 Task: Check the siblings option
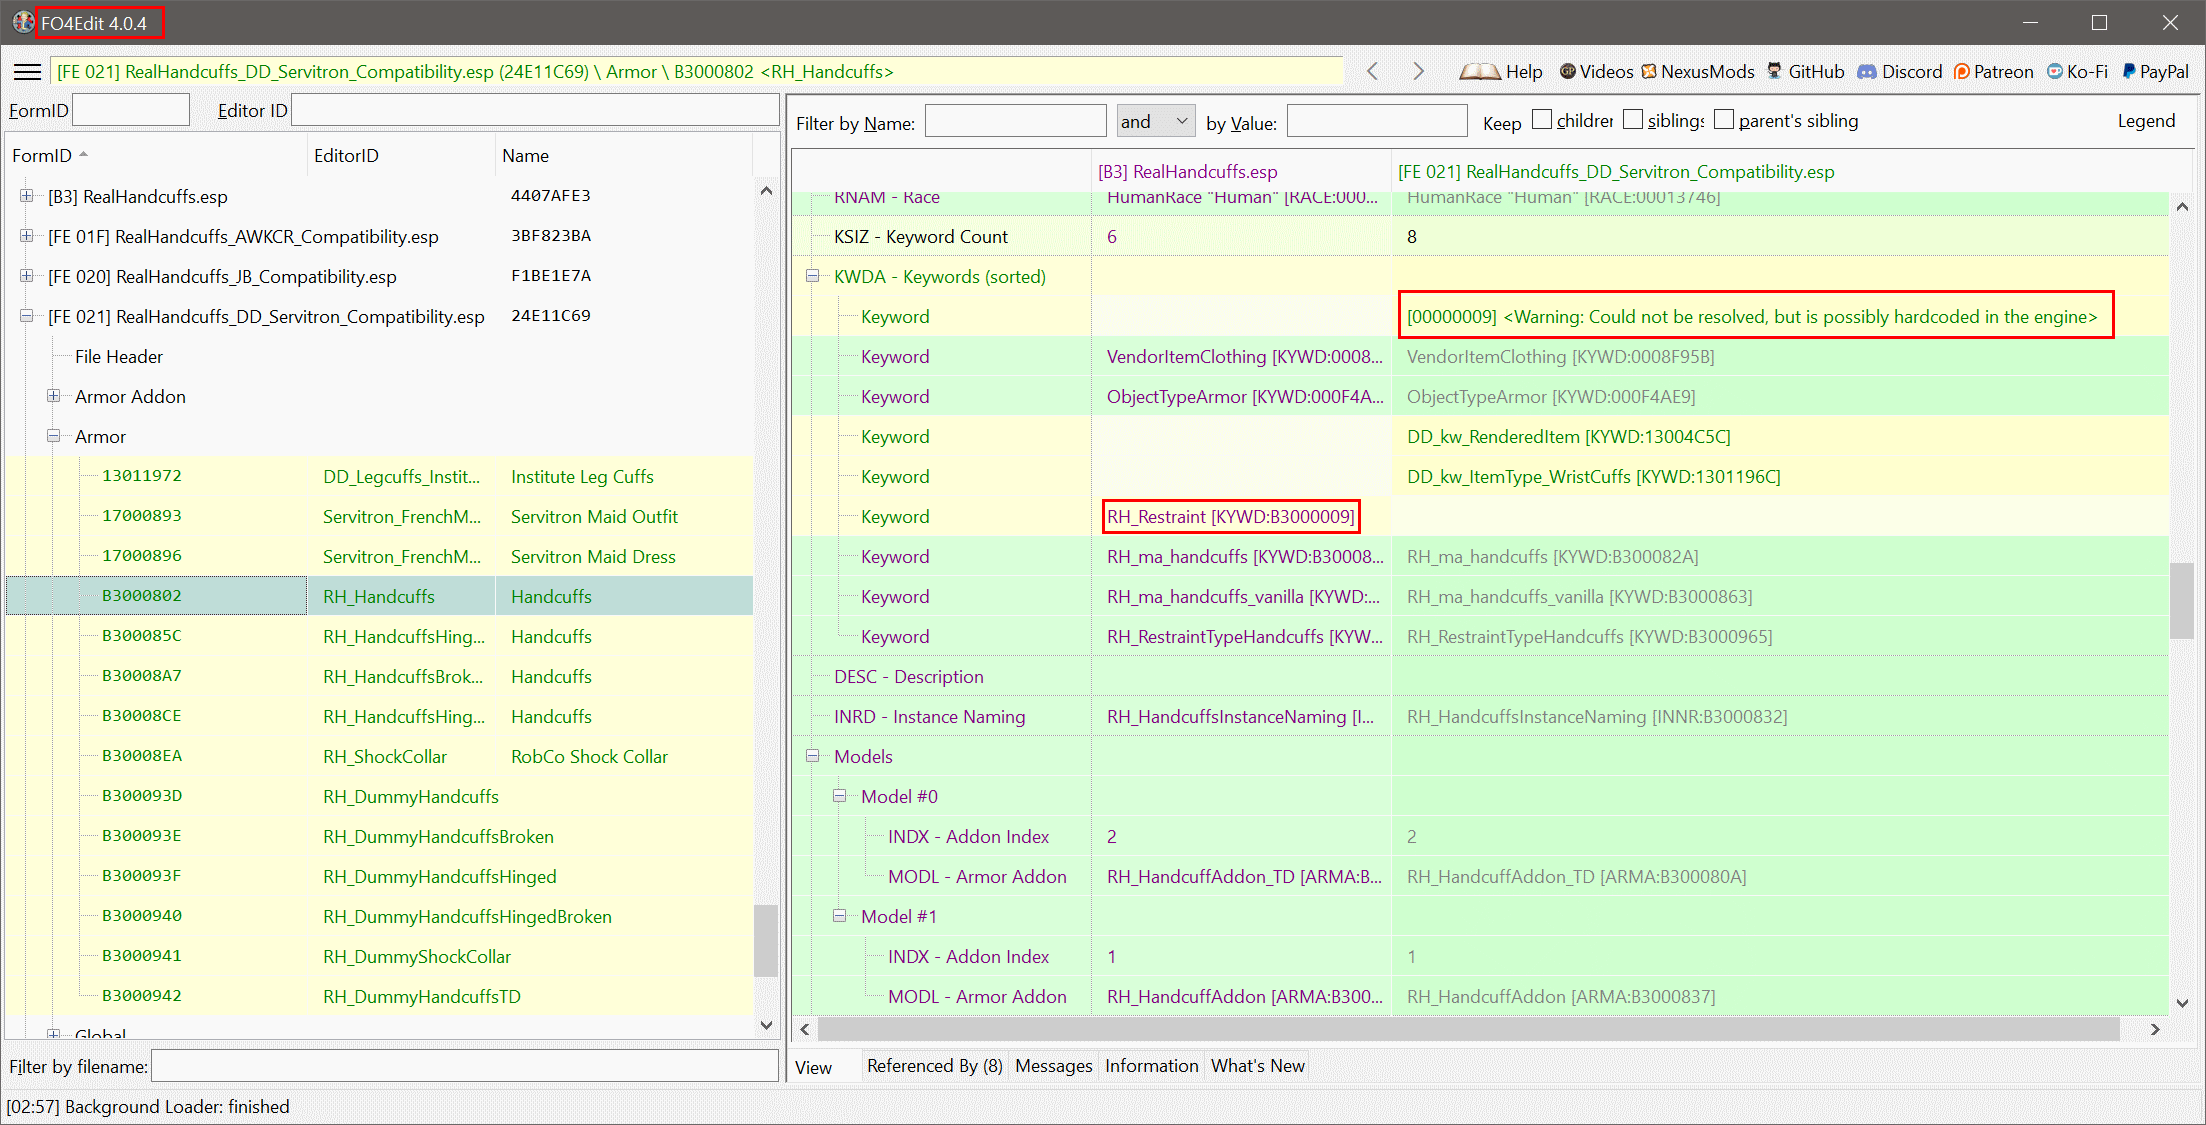click(x=1633, y=118)
